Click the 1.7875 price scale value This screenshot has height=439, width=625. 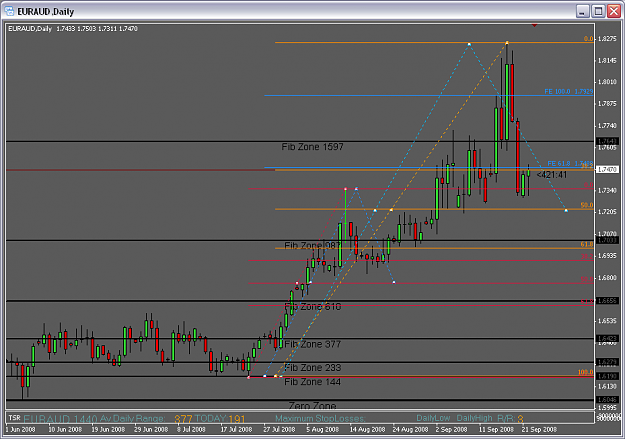tap(607, 104)
